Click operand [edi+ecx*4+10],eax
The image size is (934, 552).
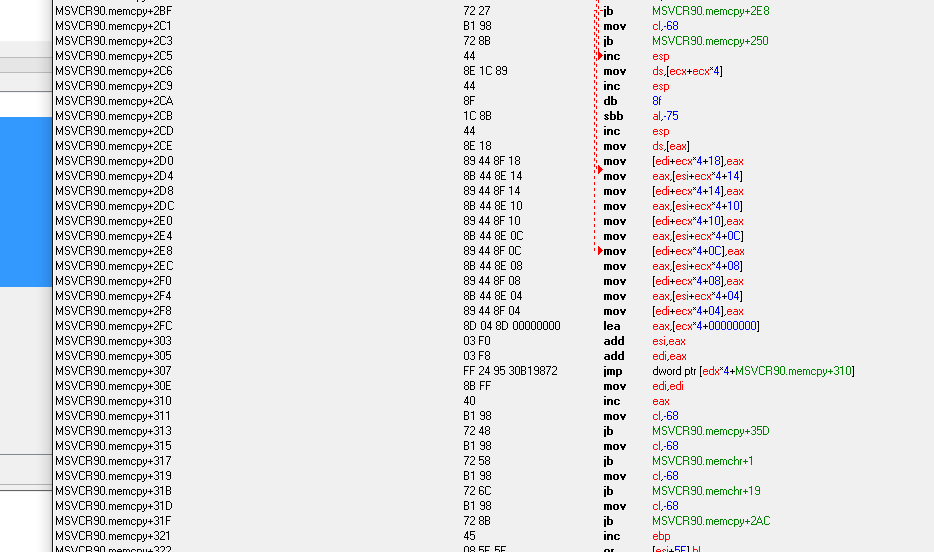(698, 221)
